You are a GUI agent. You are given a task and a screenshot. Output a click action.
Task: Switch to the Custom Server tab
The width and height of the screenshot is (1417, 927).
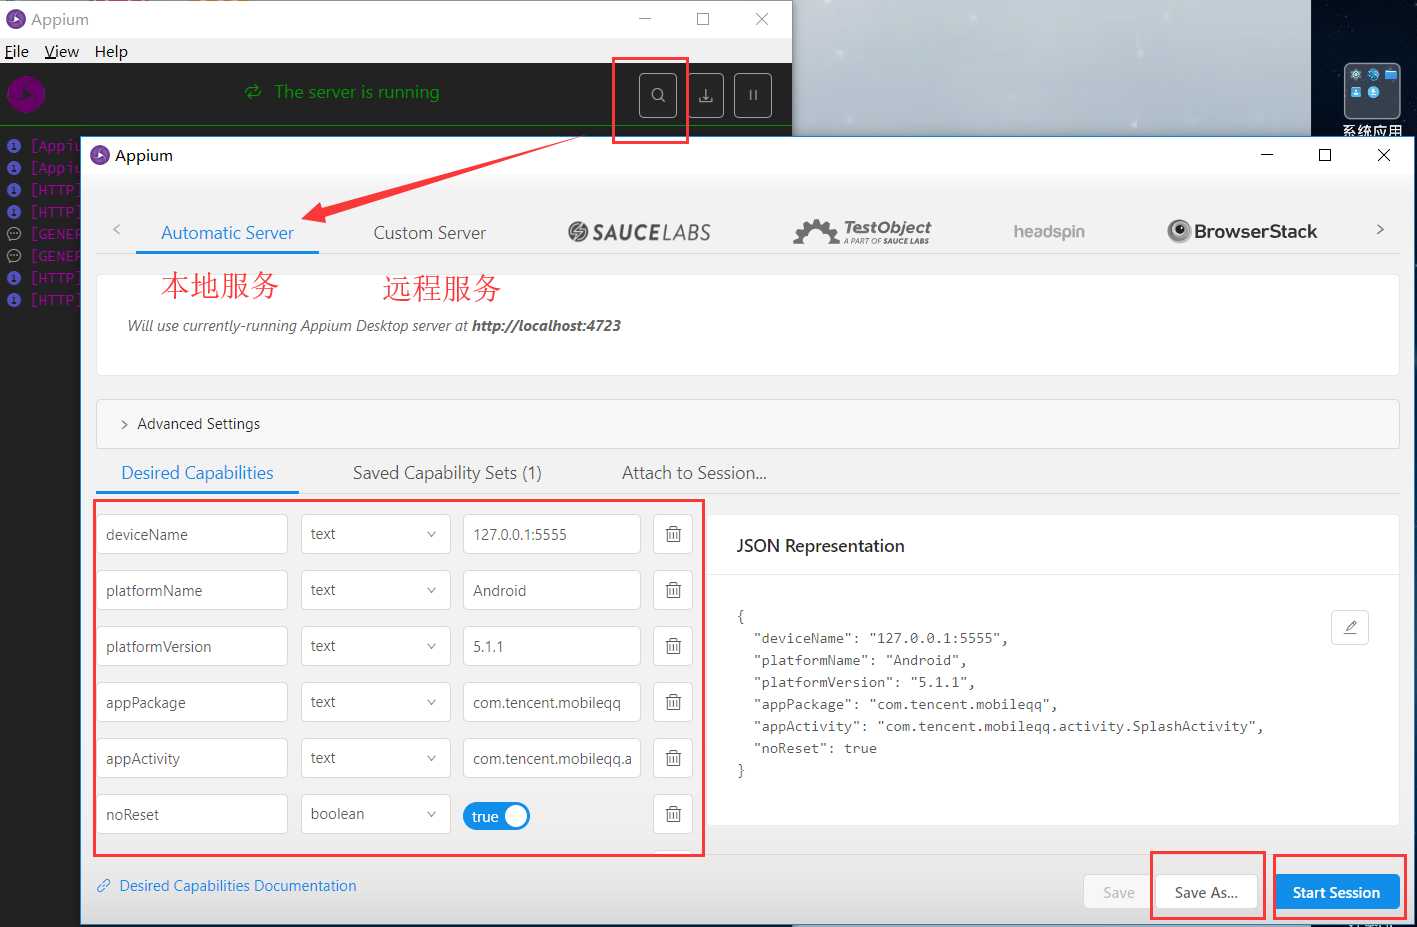click(x=429, y=233)
